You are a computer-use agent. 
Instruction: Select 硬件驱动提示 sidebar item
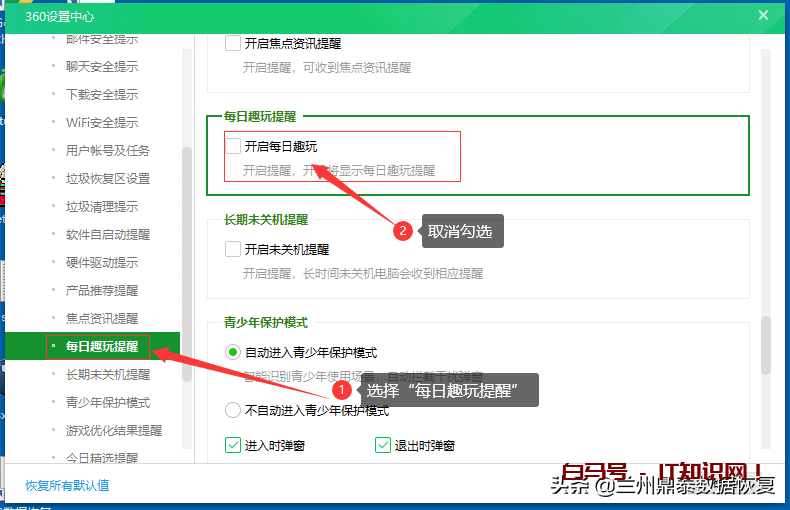pos(102,263)
